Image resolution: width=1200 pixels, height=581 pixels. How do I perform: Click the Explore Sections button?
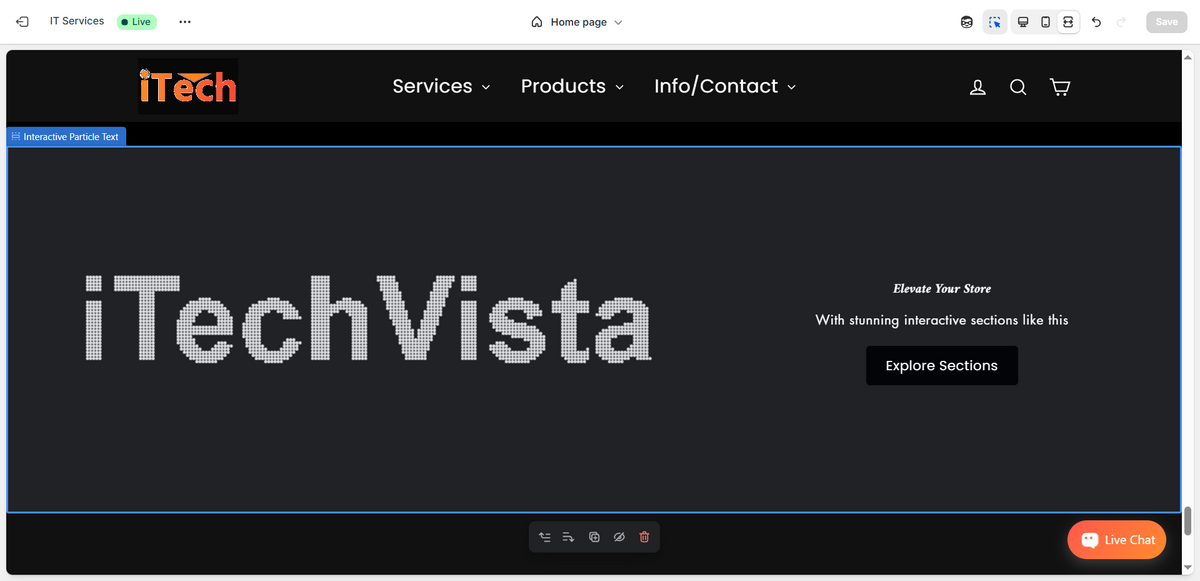(942, 366)
